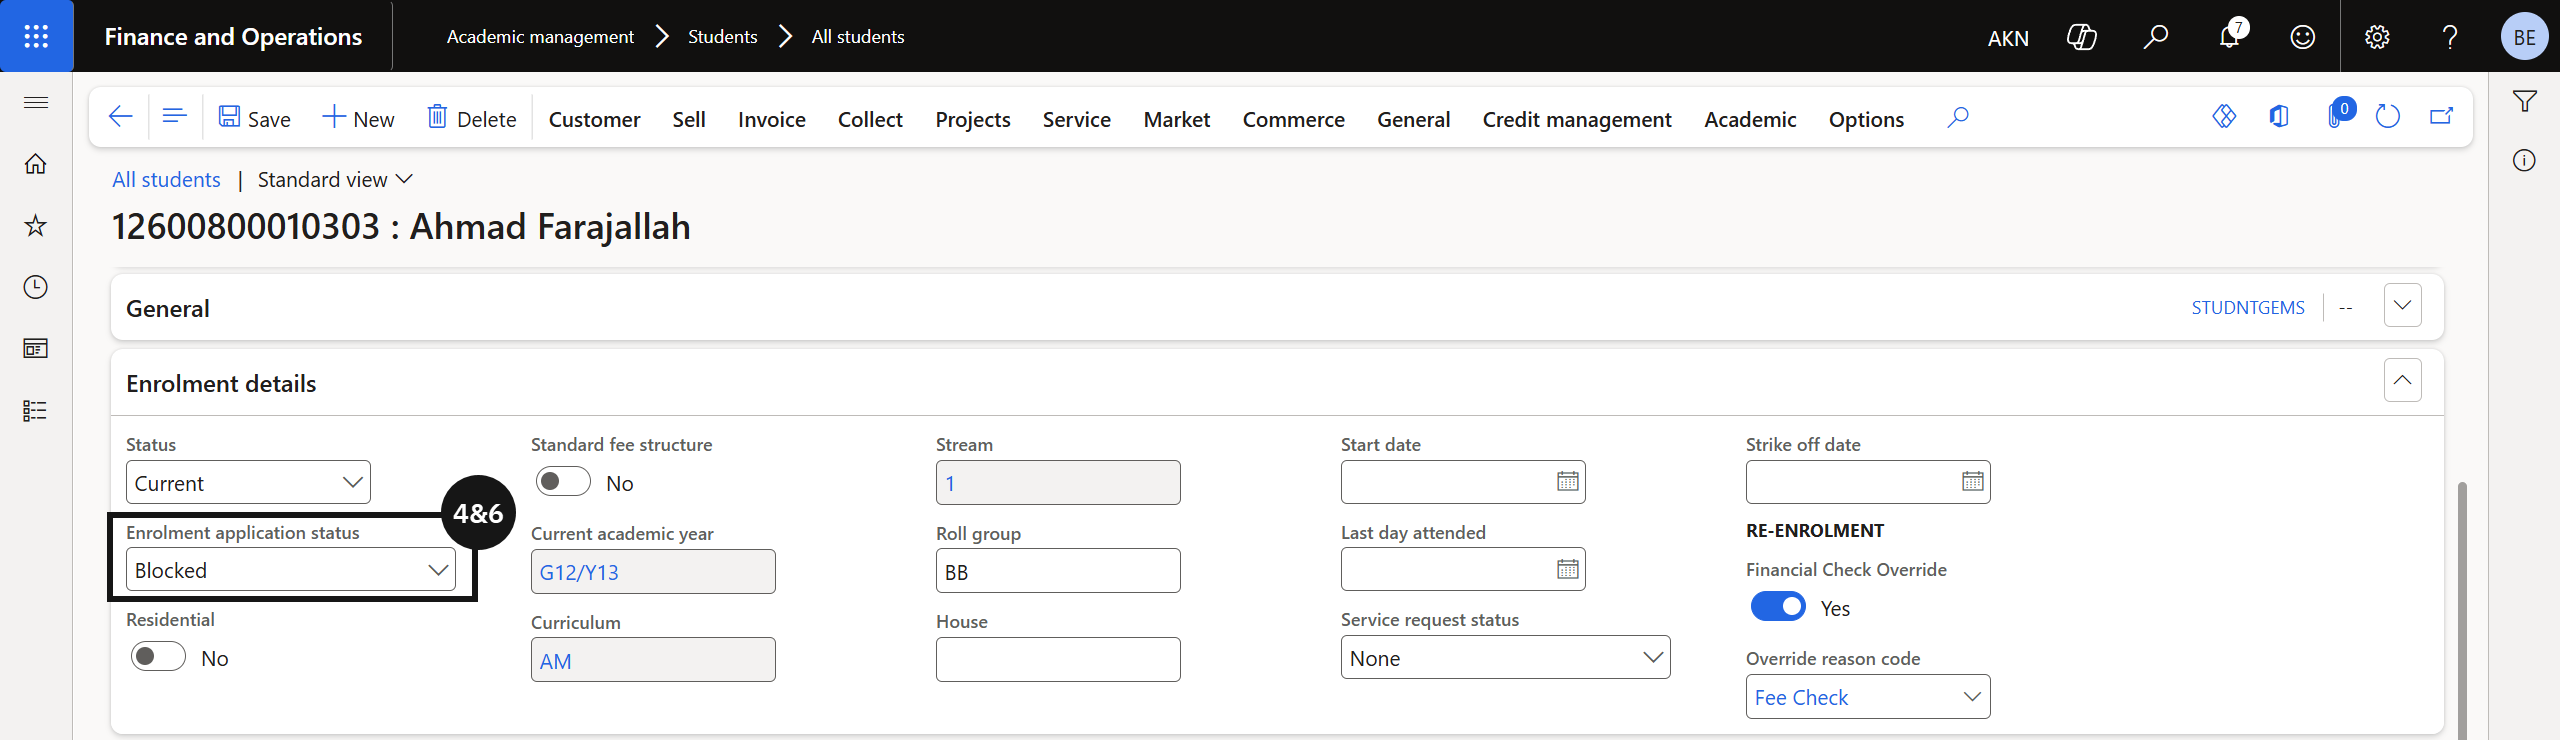
Task: Toggle Standard fee structure switch
Action: click(563, 482)
